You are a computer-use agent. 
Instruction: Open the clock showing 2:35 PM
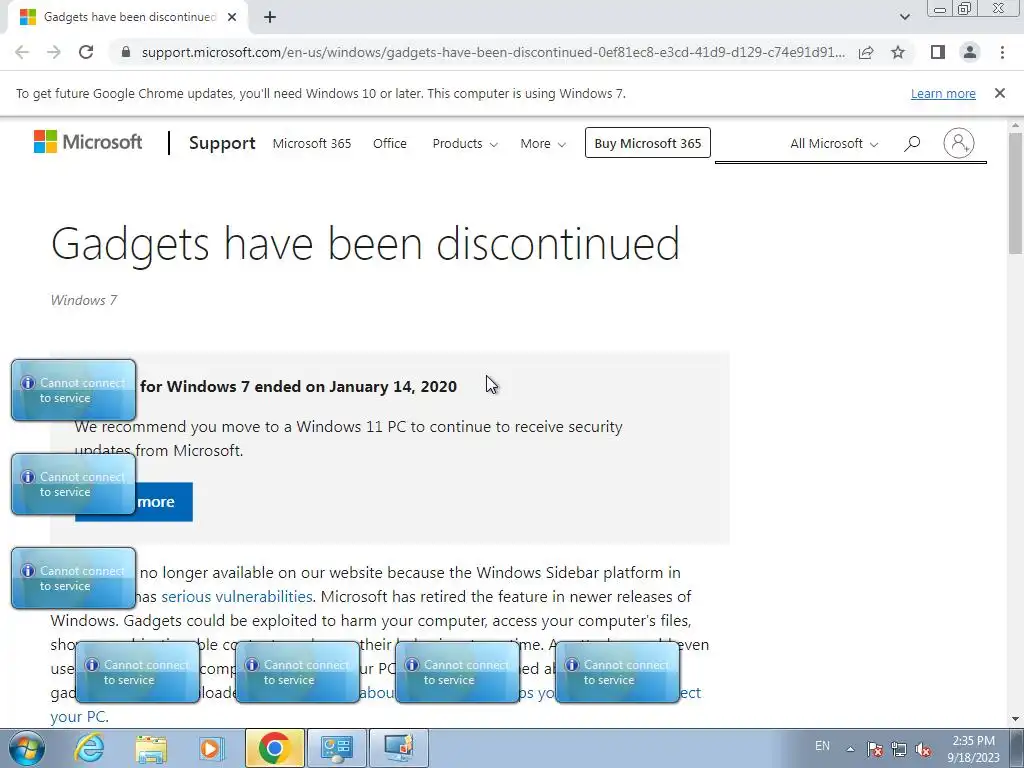(973, 749)
